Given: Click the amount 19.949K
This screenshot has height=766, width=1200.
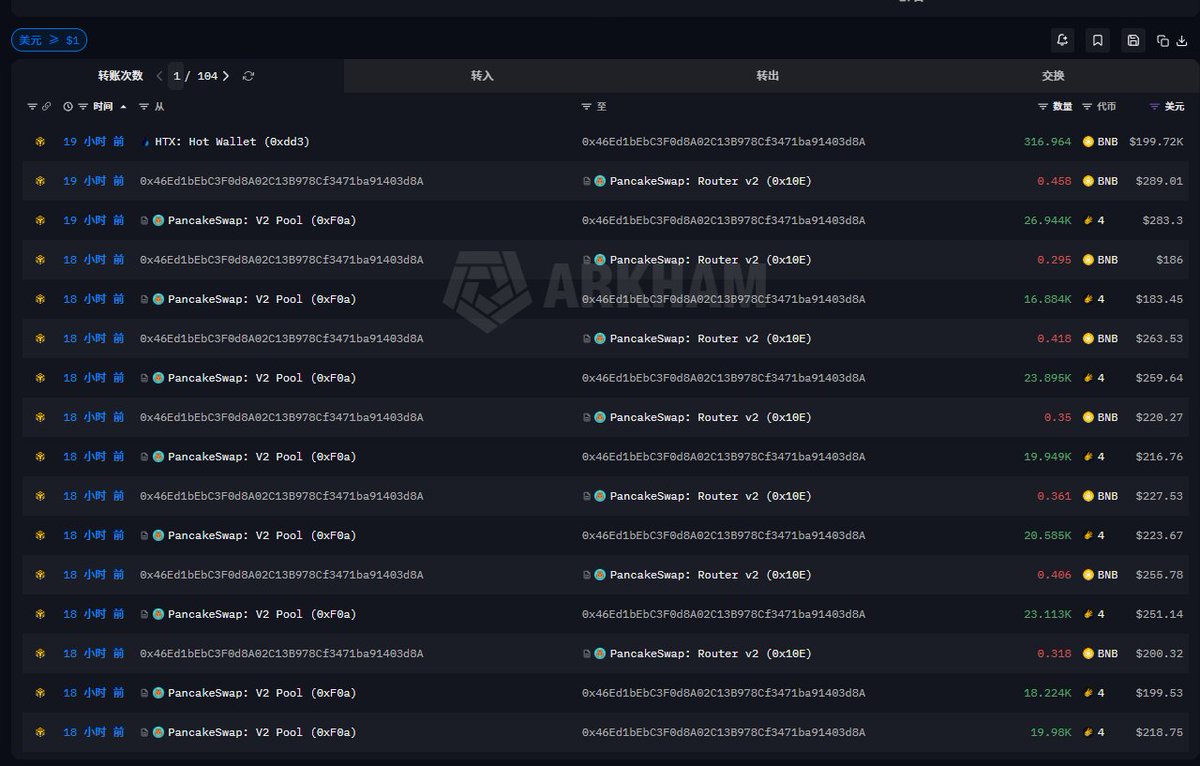Looking at the screenshot, I should point(1047,457).
